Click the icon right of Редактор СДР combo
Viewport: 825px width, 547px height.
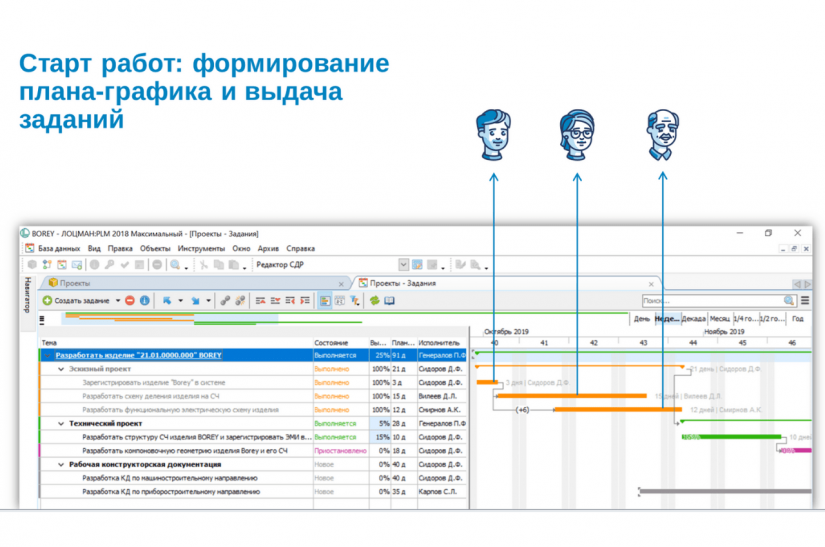click(x=417, y=265)
